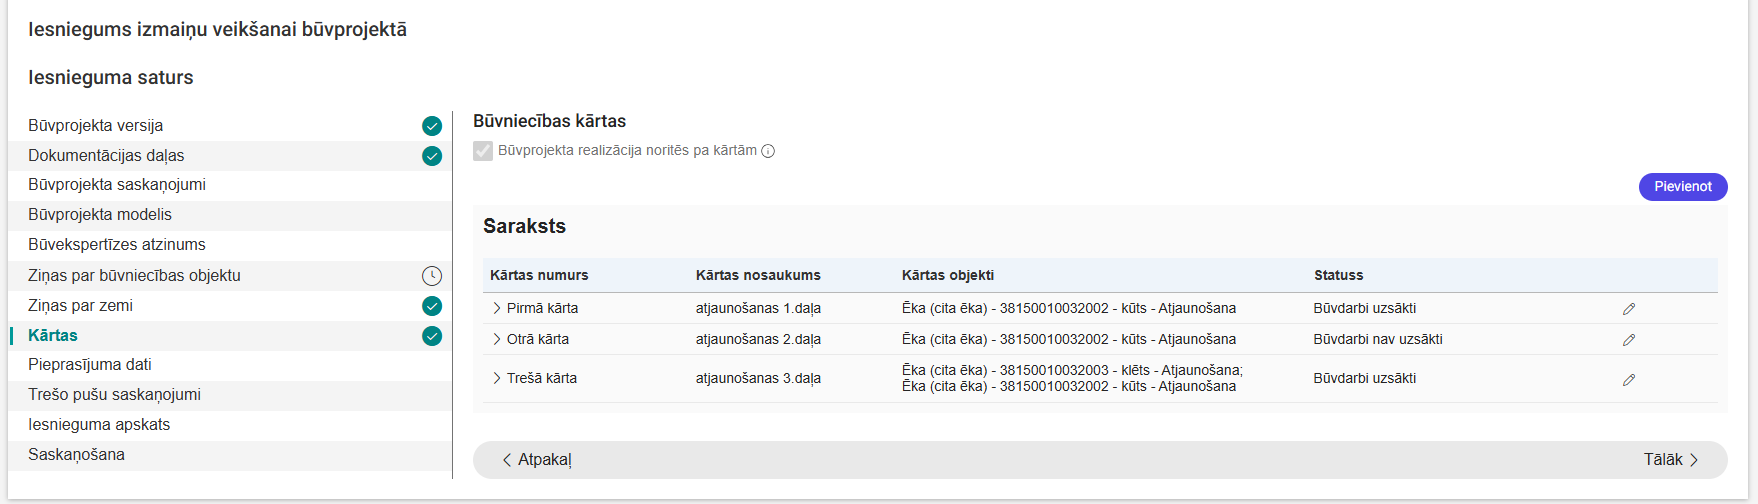Screen dimensions: 1758x504
Task: Expand the Trešā kārta row
Action: click(496, 379)
